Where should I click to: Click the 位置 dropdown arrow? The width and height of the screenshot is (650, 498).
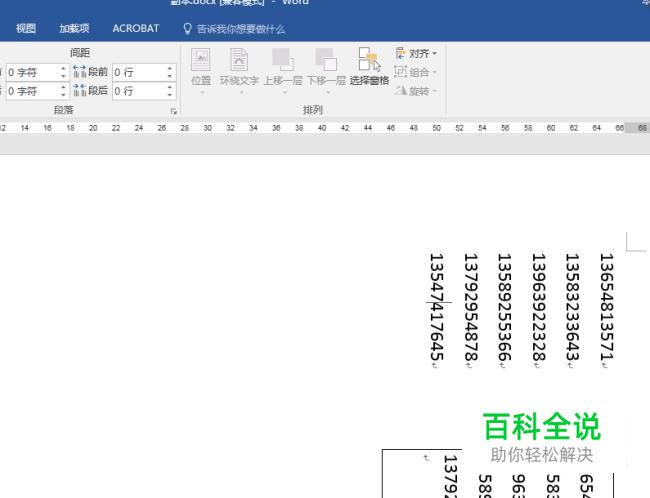(202, 92)
